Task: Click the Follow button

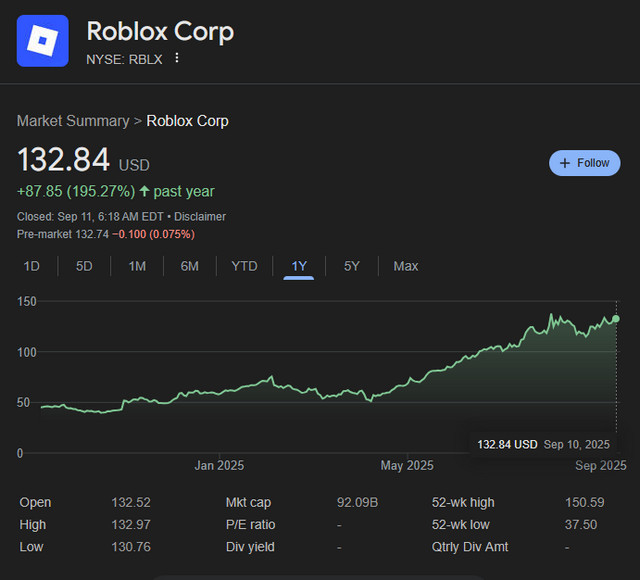Action: pyautogui.click(x=584, y=163)
